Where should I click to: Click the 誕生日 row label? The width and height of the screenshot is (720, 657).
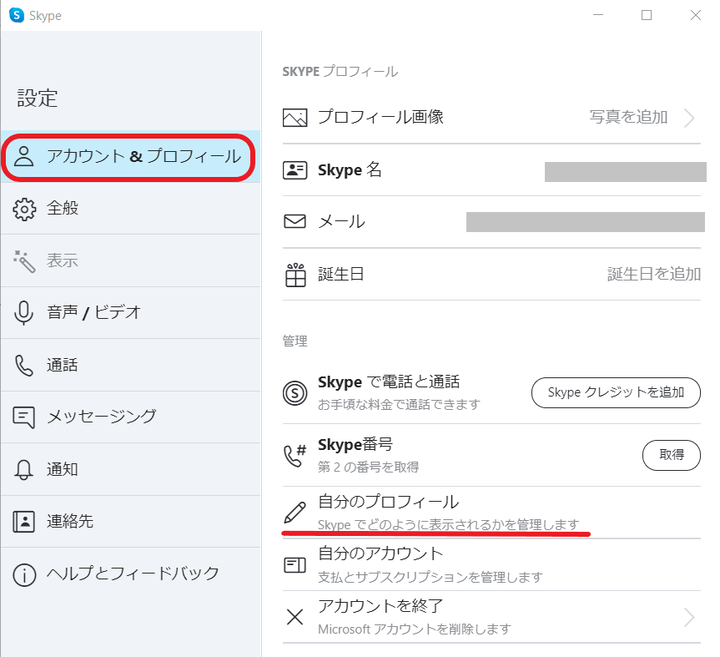tap(341, 275)
